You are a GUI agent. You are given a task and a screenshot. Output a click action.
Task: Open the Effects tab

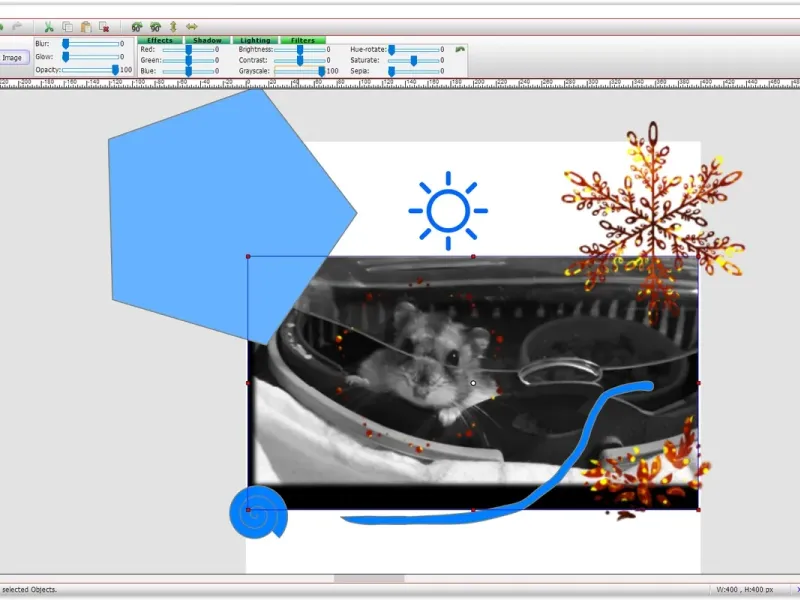[160, 40]
